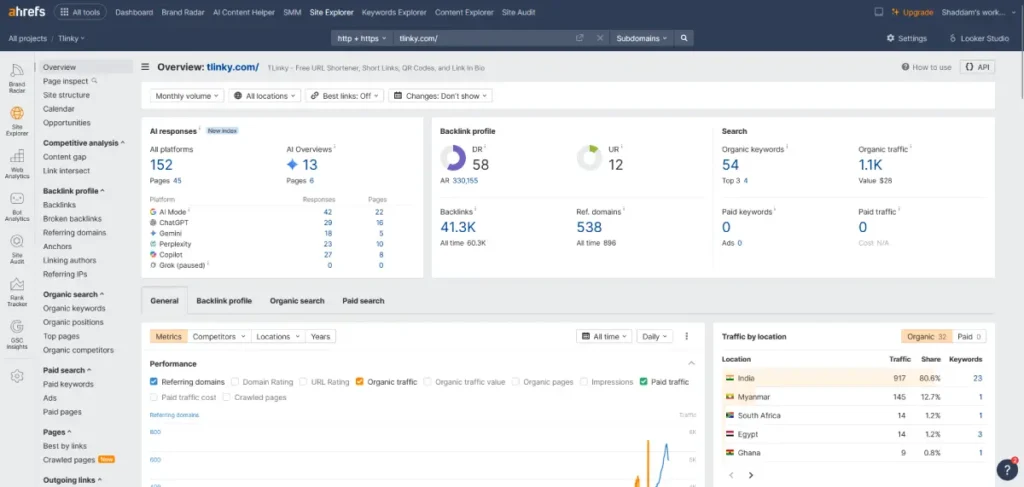
Task: Click the 41.3K backlinks value
Action: pos(456,227)
